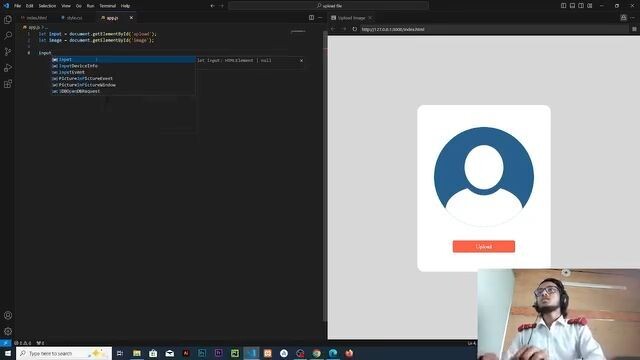Click the editor vertical scrollbar
This screenshot has width=640, height=360.
(325, 176)
